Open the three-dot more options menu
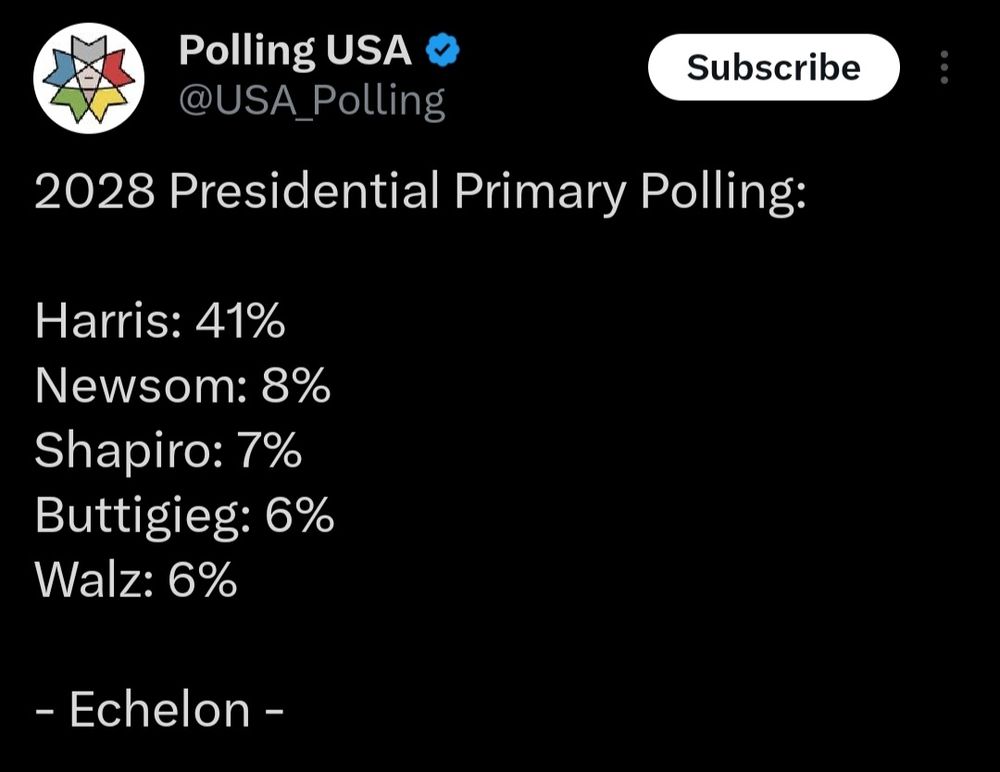 (945, 68)
